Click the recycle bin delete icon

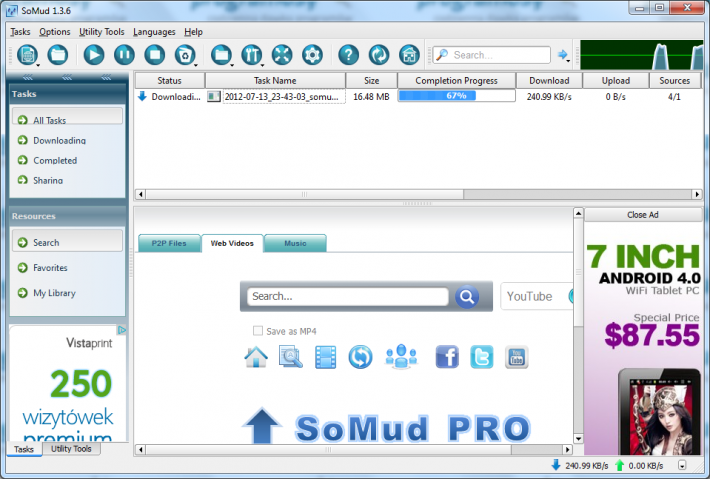tap(185, 55)
